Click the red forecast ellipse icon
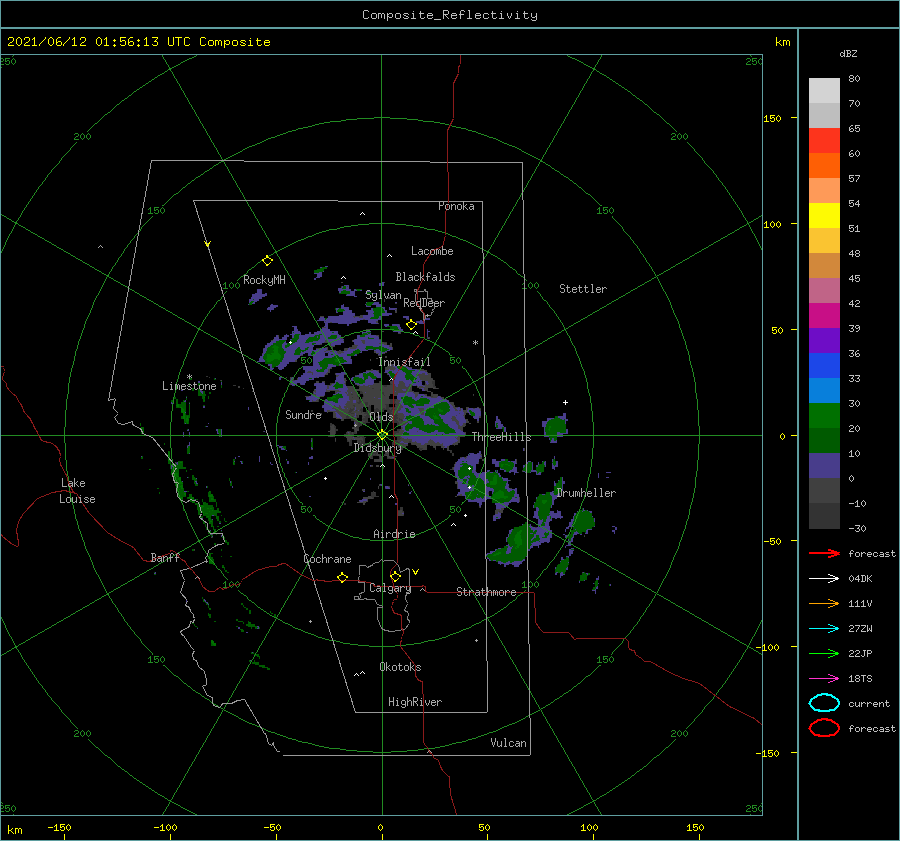900x841 pixels. (824, 728)
